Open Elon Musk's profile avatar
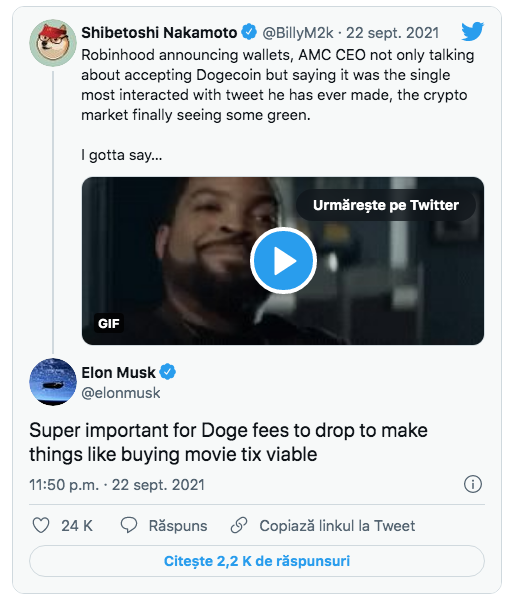Image resolution: width=510 pixels, height=595 pixels. (53, 382)
